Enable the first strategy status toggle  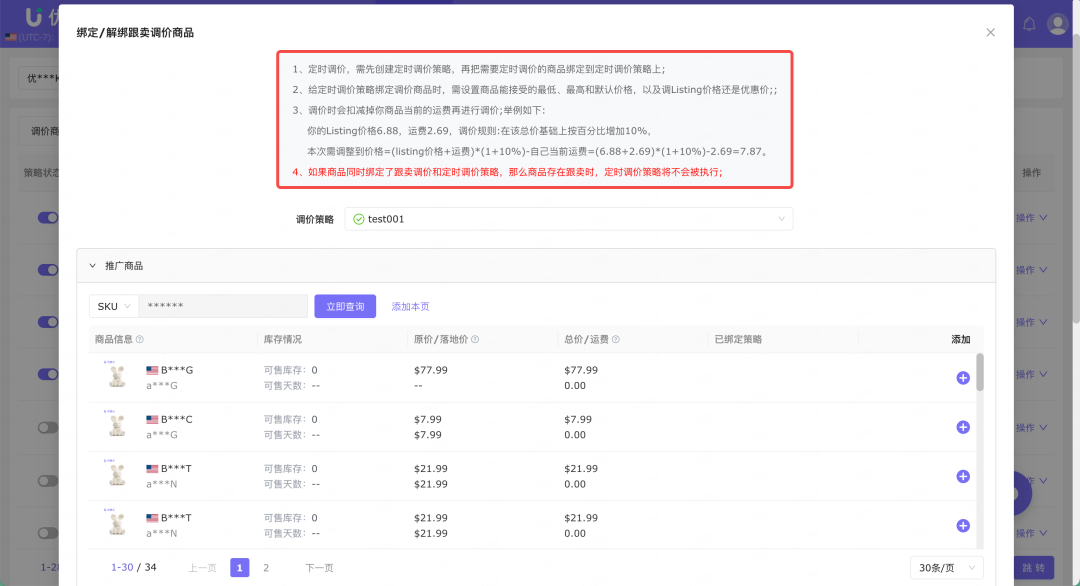pos(48,217)
